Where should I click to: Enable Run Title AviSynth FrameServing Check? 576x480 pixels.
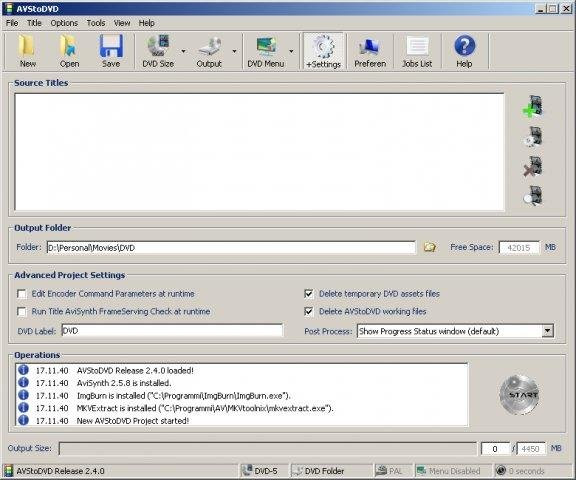pyautogui.click(x=22, y=311)
